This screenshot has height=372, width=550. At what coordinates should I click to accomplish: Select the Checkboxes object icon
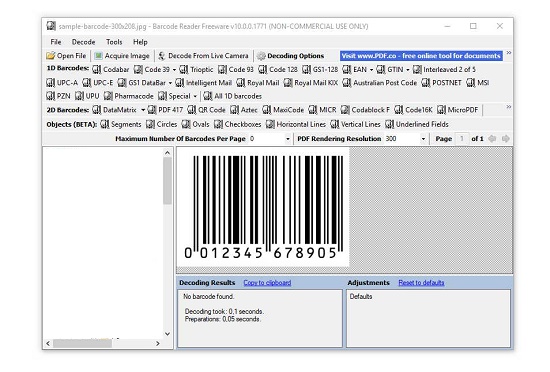point(218,124)
